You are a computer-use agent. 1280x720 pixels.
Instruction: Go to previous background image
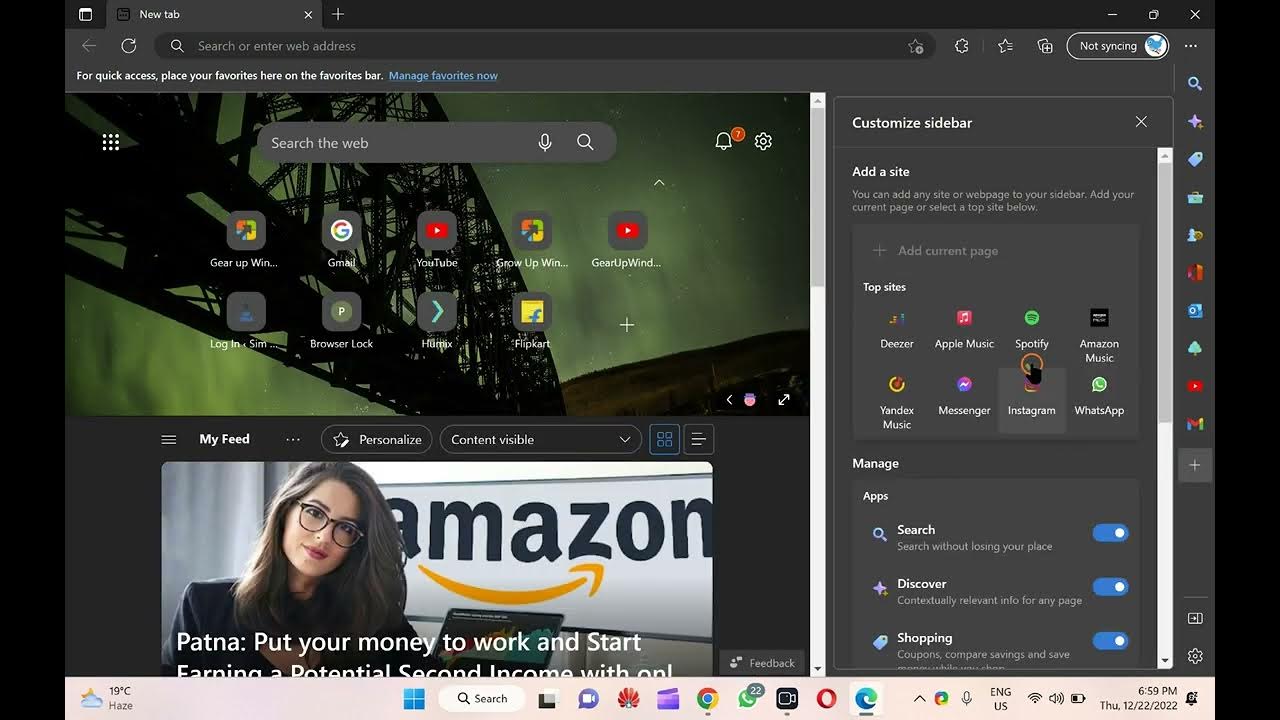tap(729, 399)
